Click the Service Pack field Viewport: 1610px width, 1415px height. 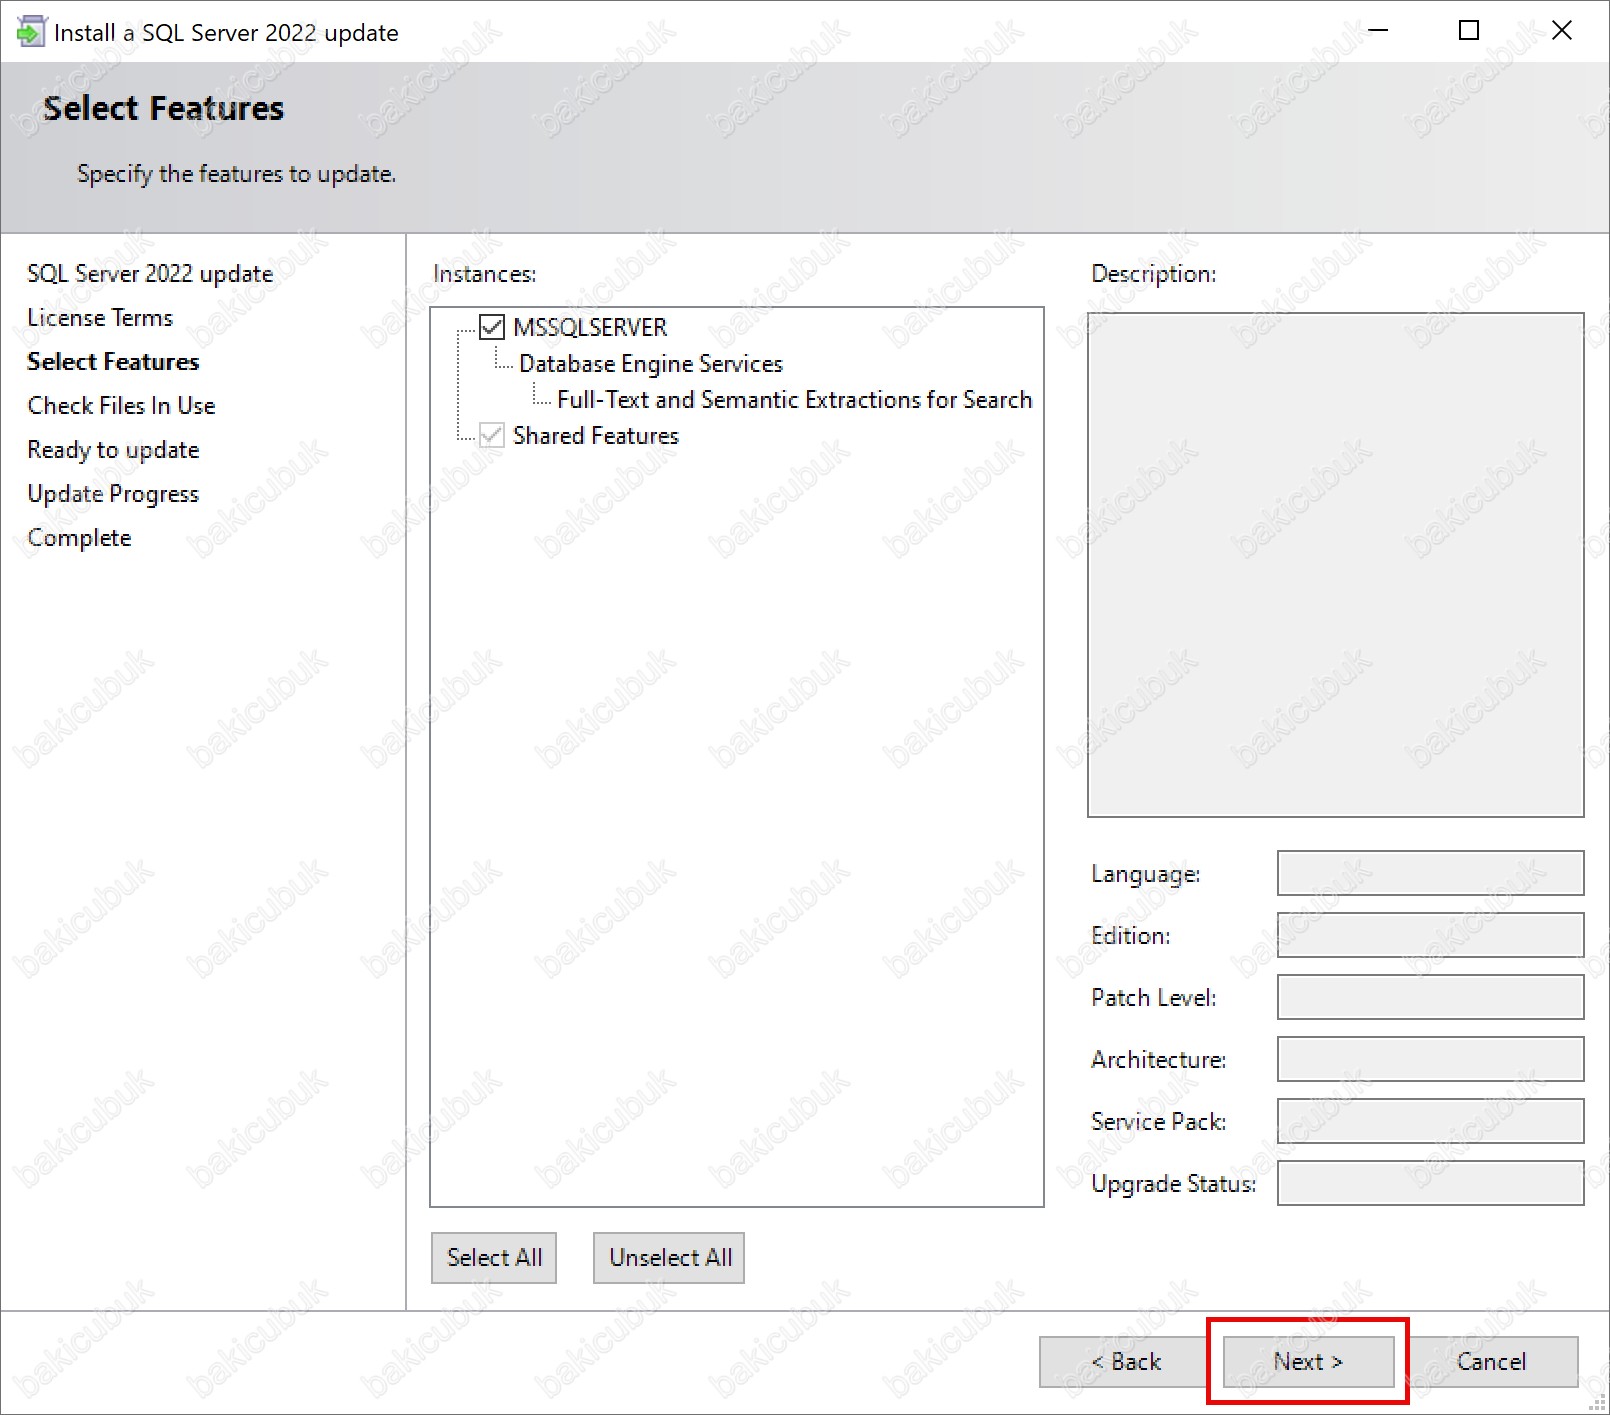click(1430, 1121)
